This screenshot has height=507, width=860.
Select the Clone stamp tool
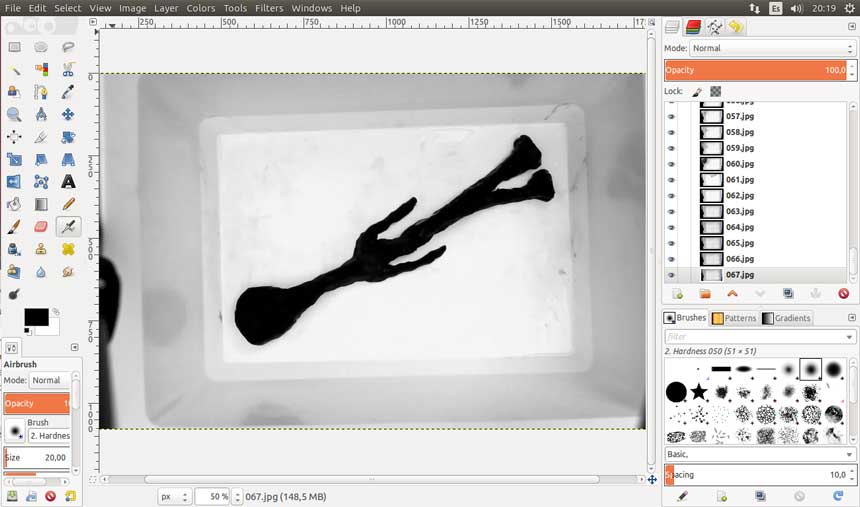point(41,249)
